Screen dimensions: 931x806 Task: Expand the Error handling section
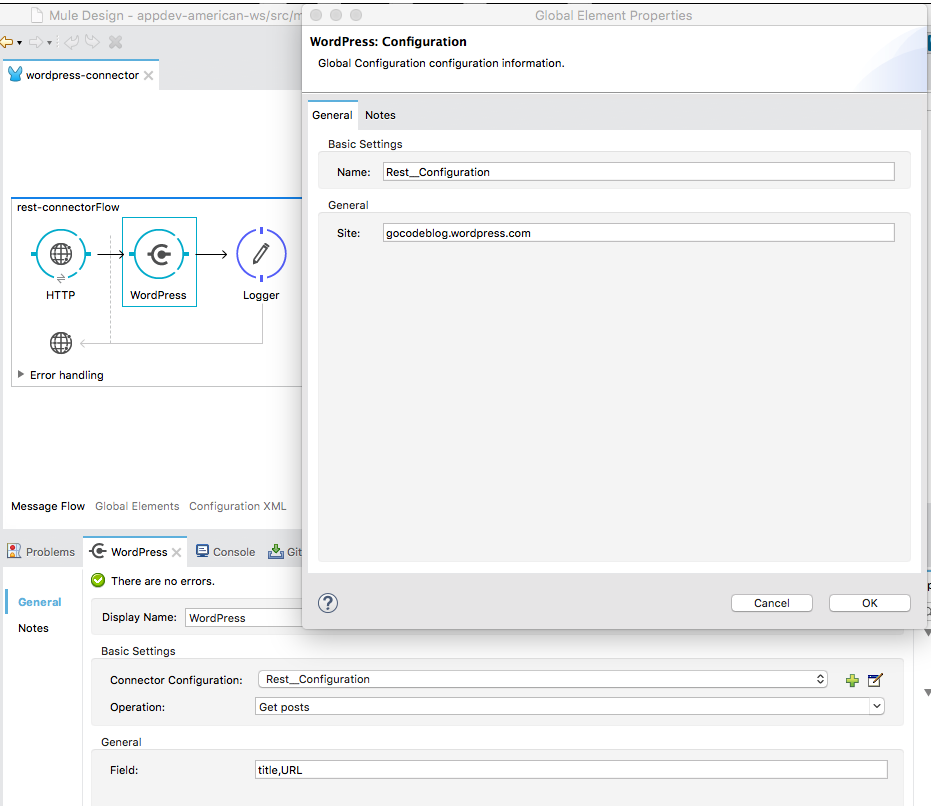coord(22,375)
